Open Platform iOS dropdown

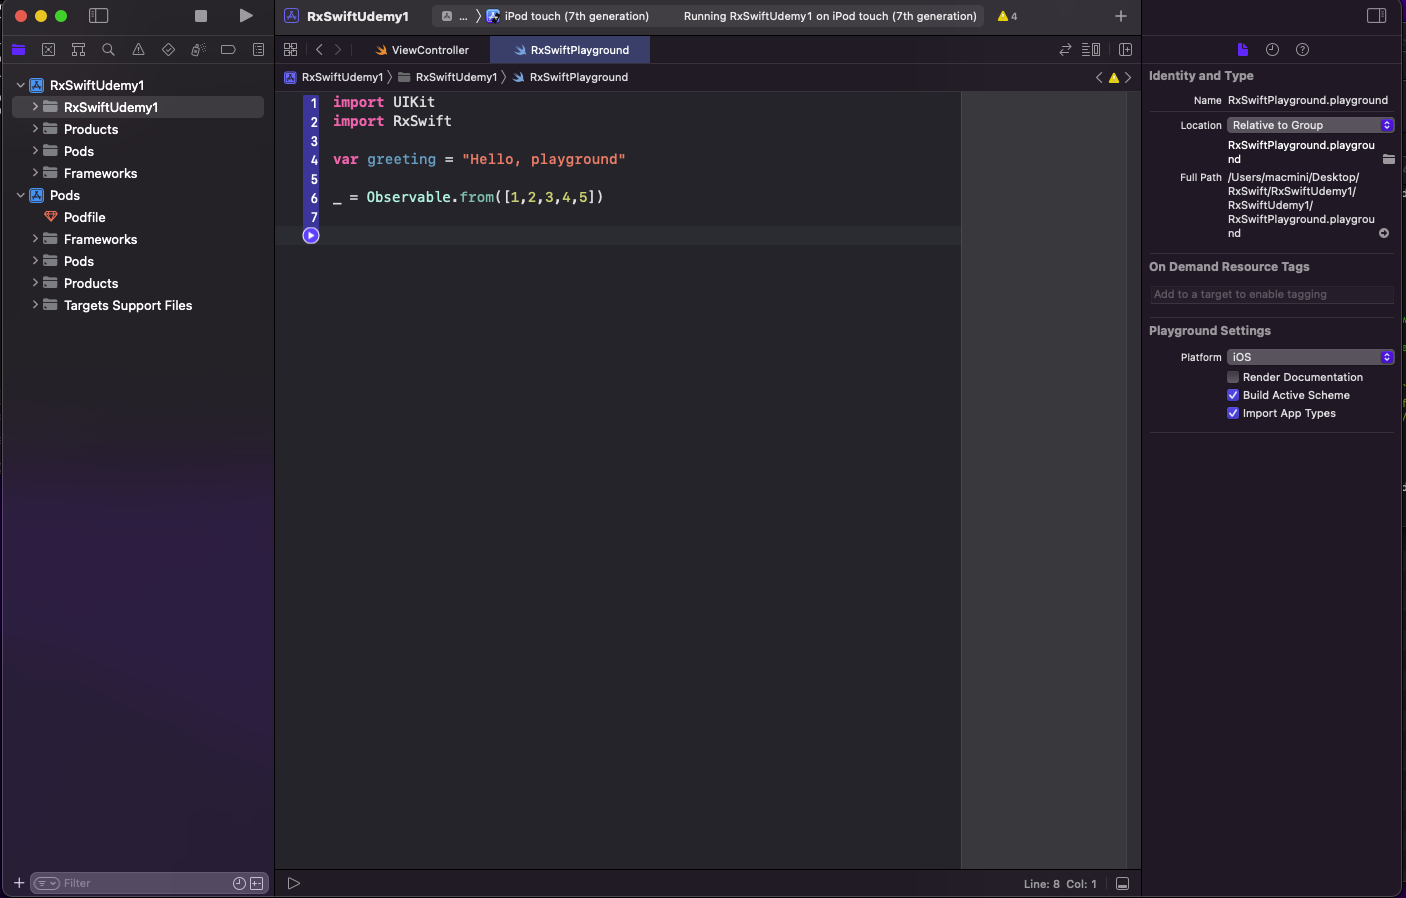click(1310, 357)
